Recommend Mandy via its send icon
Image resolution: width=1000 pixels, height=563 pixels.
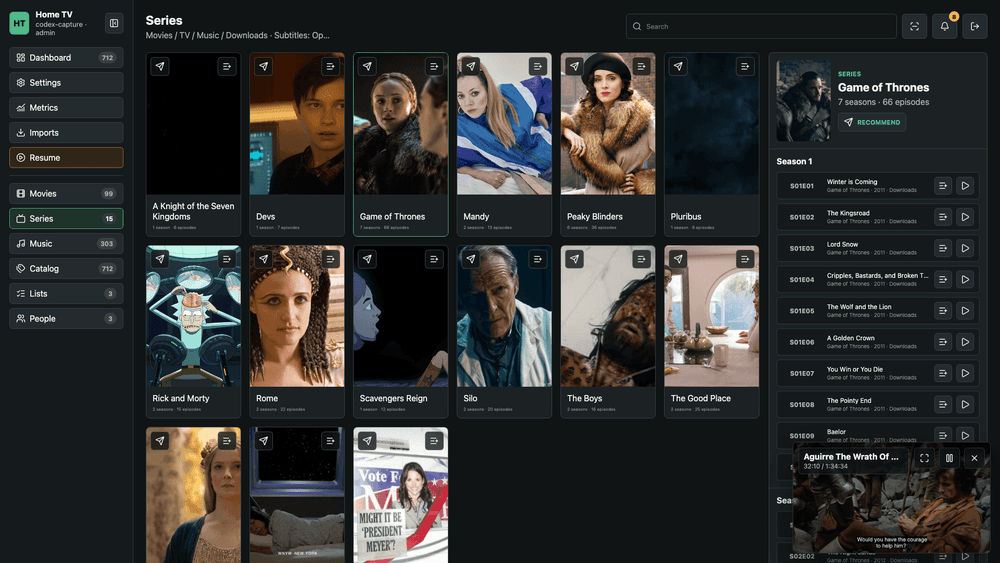(471, 66)
